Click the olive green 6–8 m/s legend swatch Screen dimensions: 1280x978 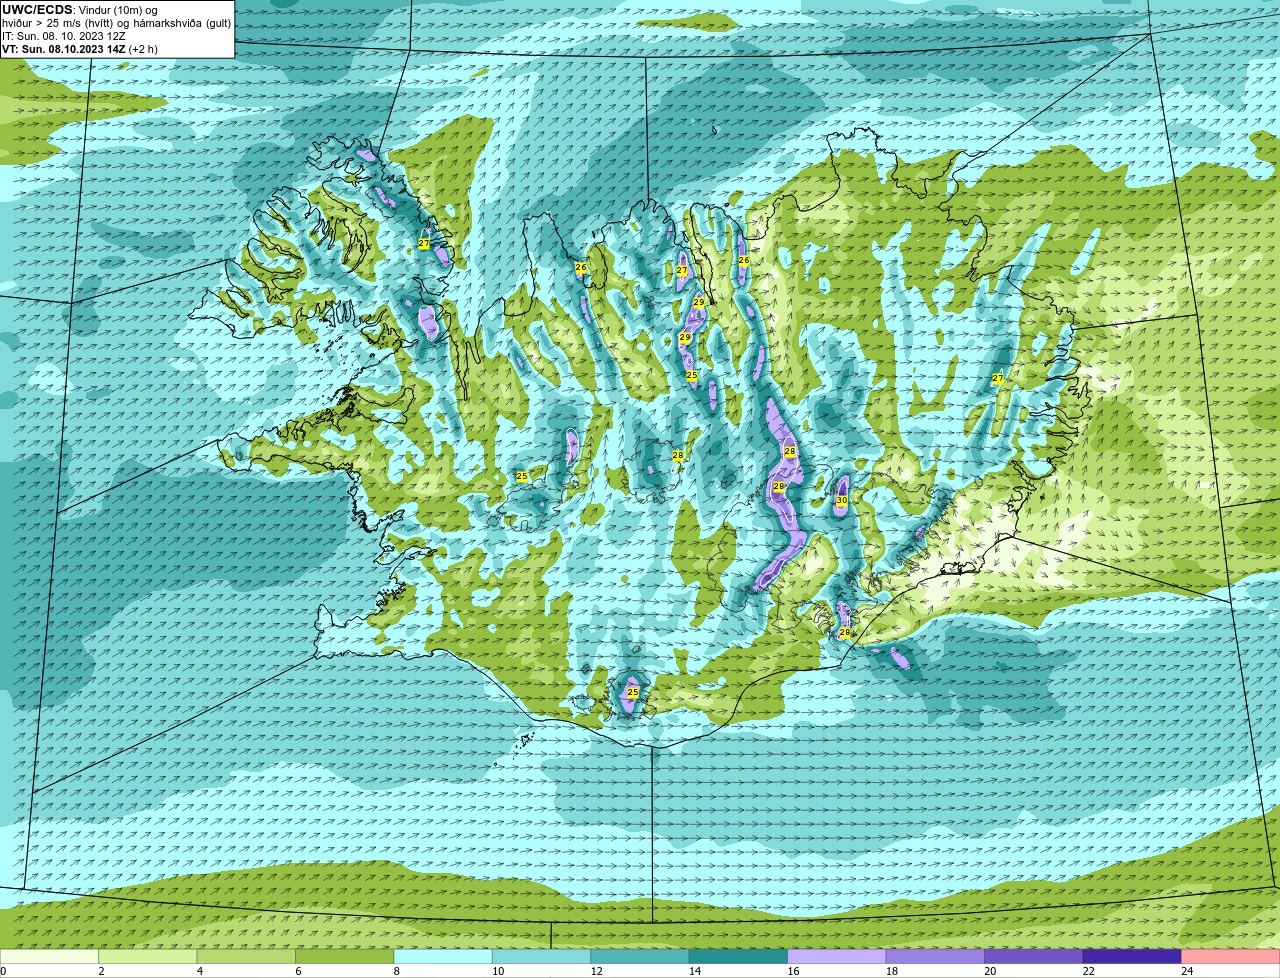[x=345, y=956]
